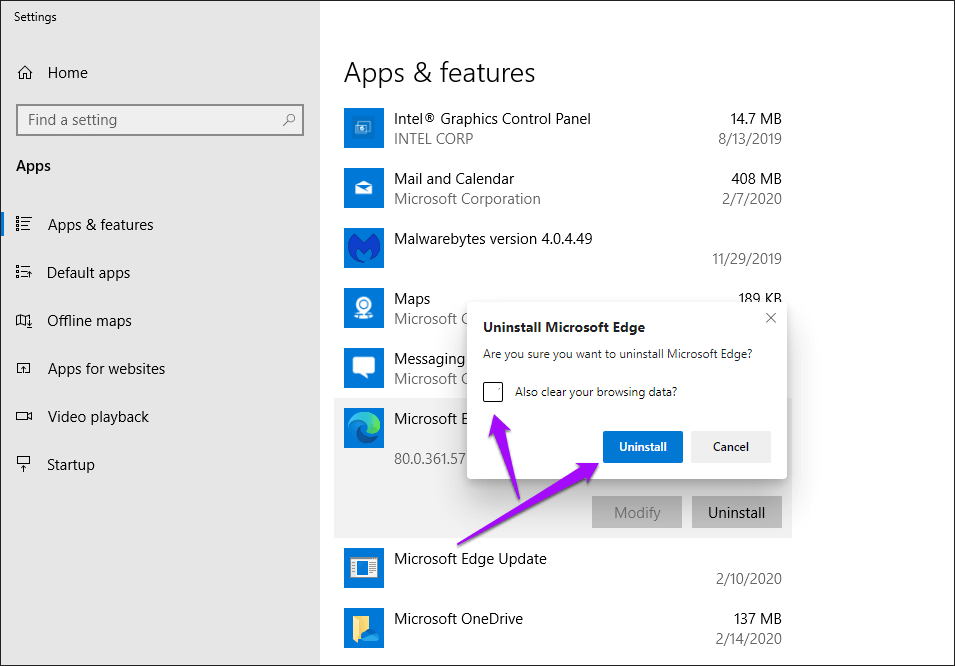
Task: Click the Microsoft Corporation publisher under Mail
Action: pyautogui.click(x=467, y=199)
